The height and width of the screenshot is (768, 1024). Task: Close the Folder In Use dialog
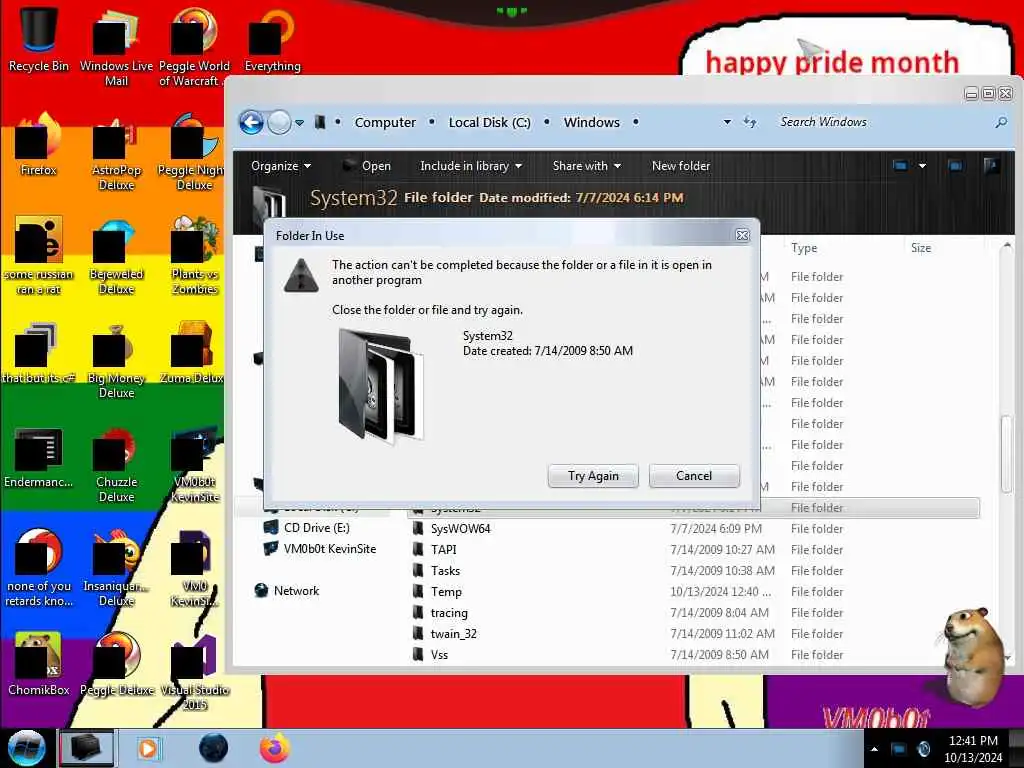point(743,236)
